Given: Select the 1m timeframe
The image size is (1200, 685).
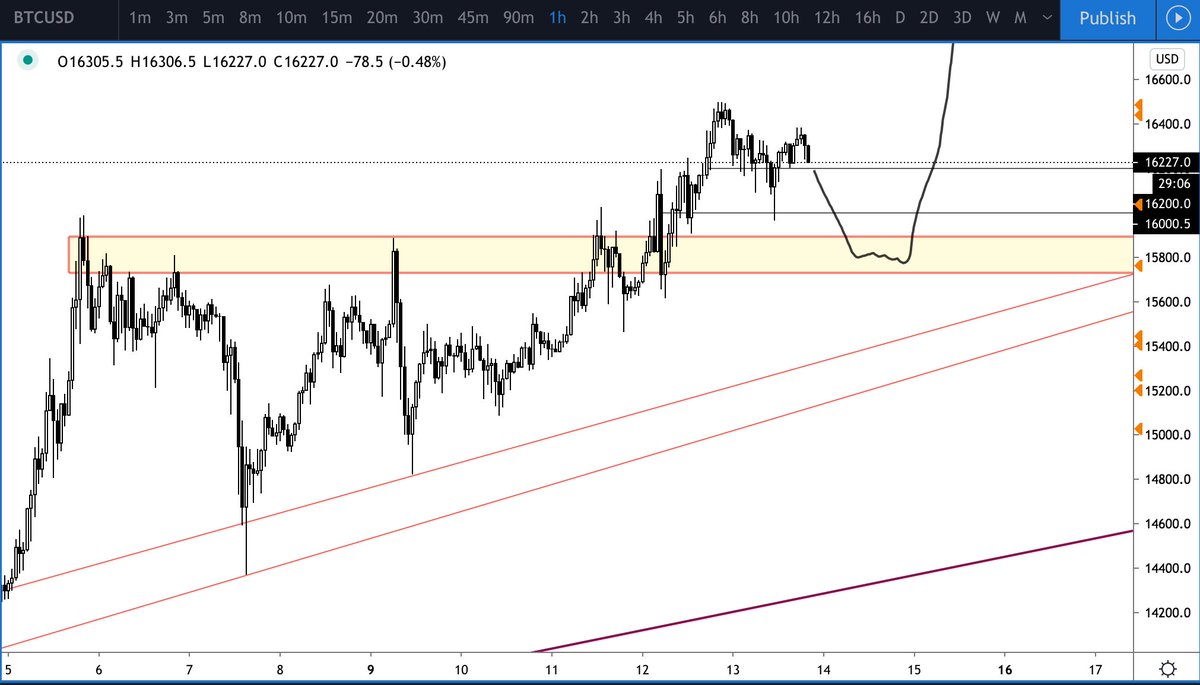Looking at the screenshot, I should pyautogui.click(x=141, y=18).
